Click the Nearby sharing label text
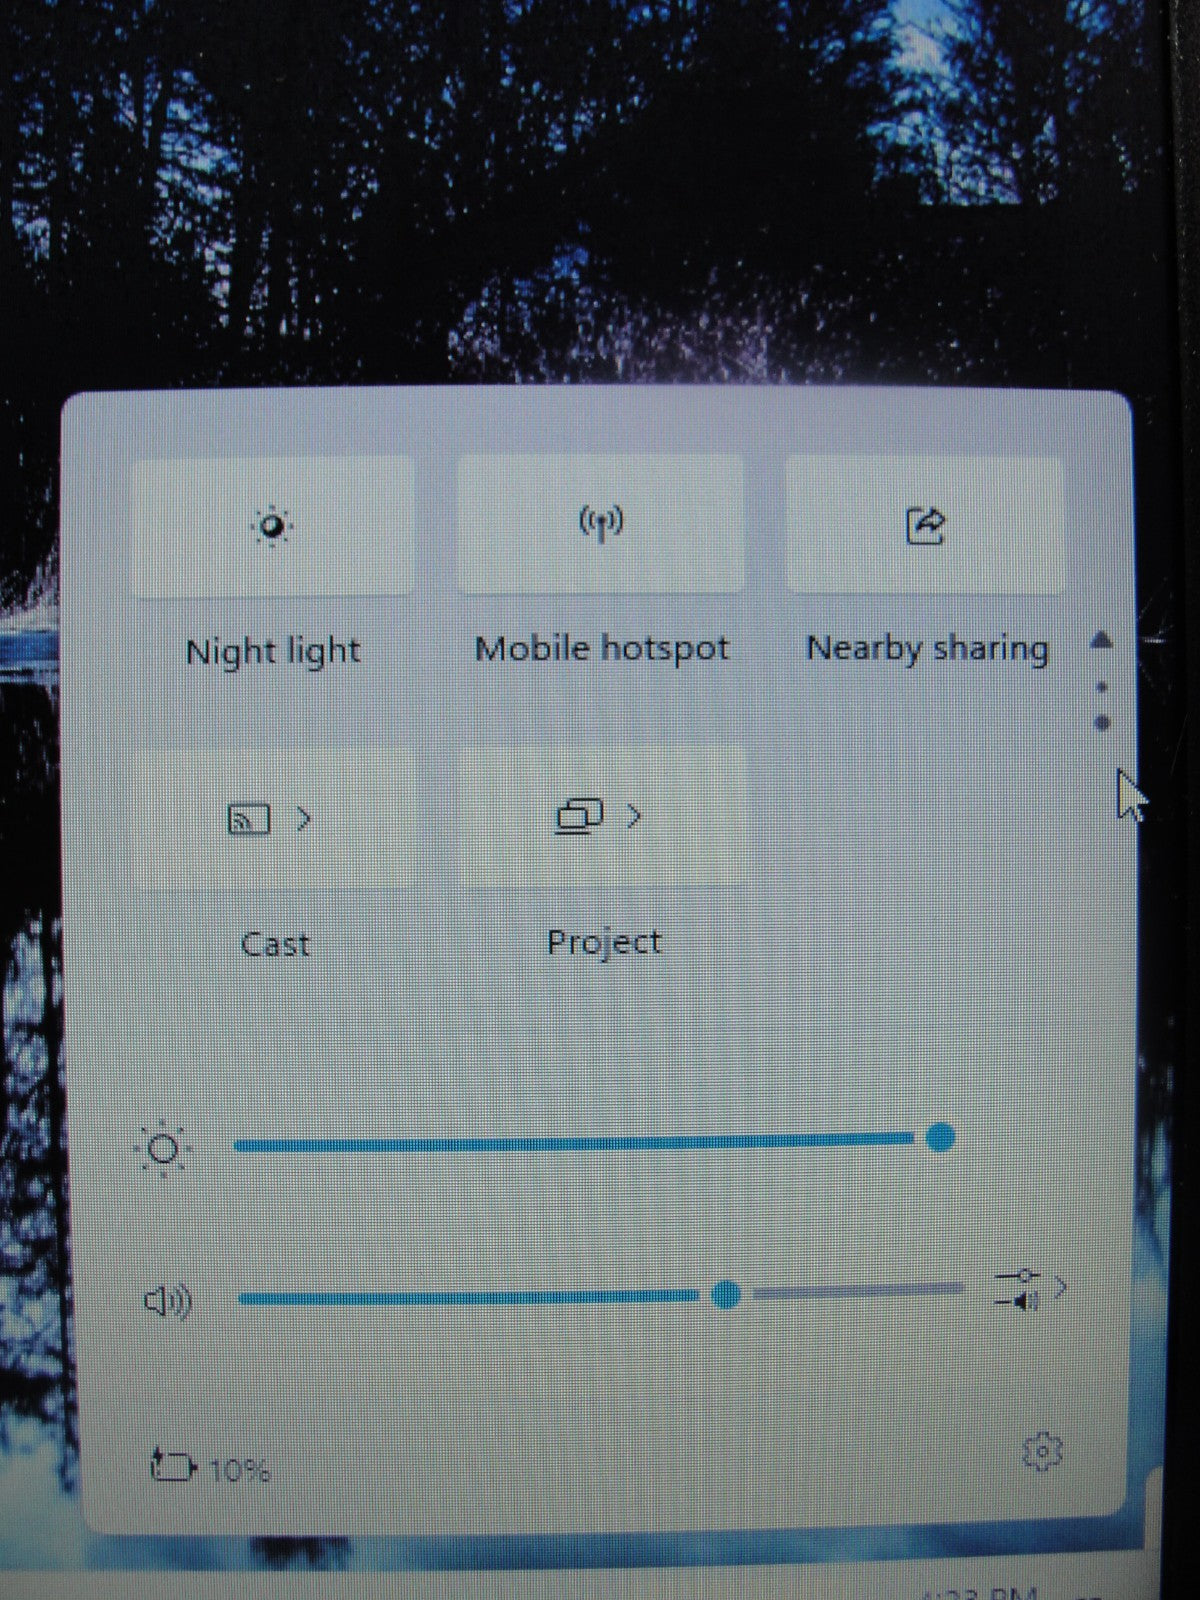1200x1600 pixels. pyautogui.click(x=927, y=649)
